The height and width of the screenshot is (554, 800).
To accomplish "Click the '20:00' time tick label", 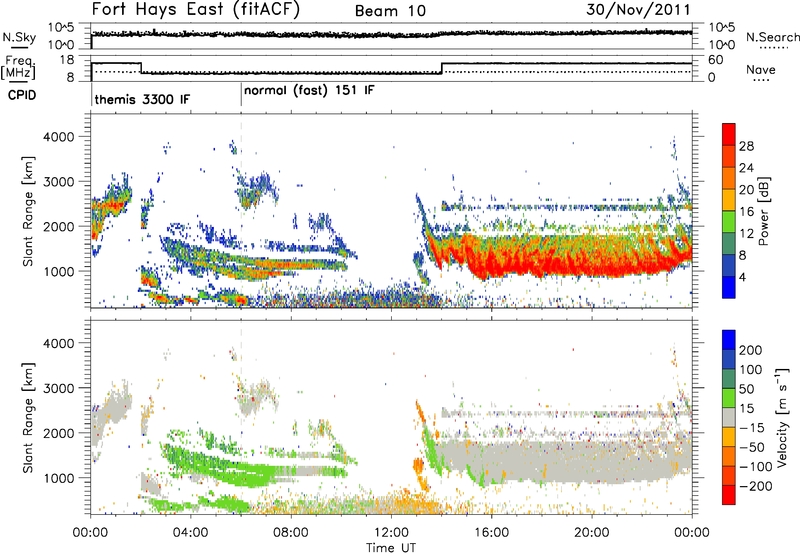I will click(x=591, y=533).
